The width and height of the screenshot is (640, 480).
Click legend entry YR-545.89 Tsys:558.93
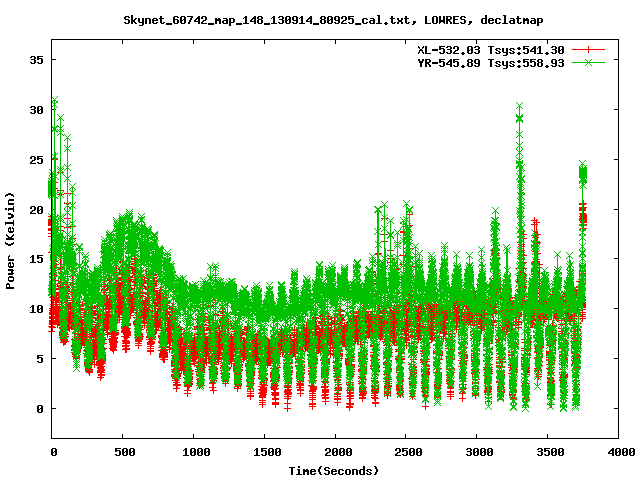pyautogui.click(x=491, y=63)
